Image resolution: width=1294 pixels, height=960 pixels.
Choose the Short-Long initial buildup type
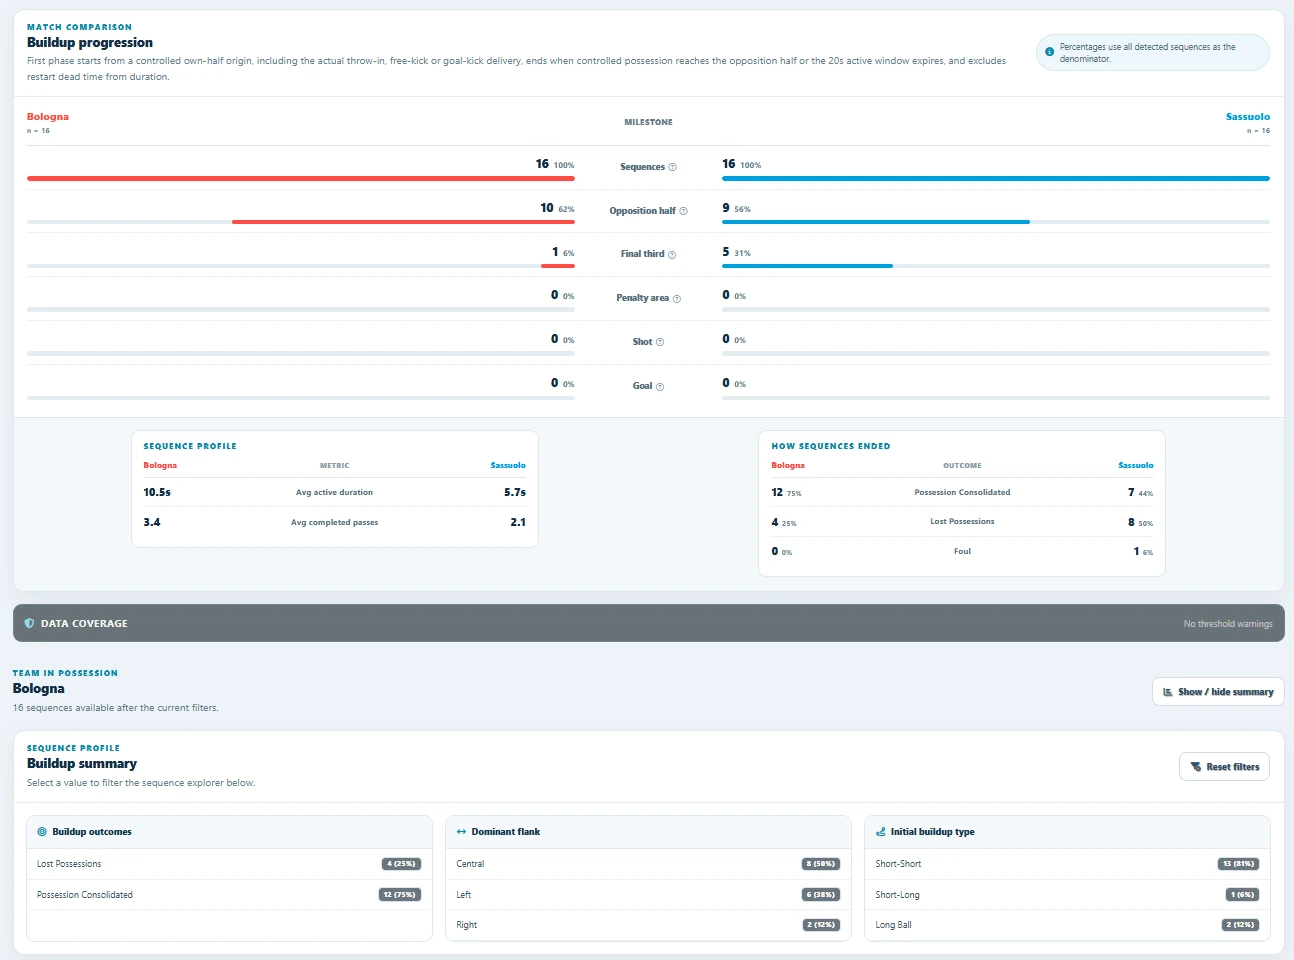(x=1067, y=895)
